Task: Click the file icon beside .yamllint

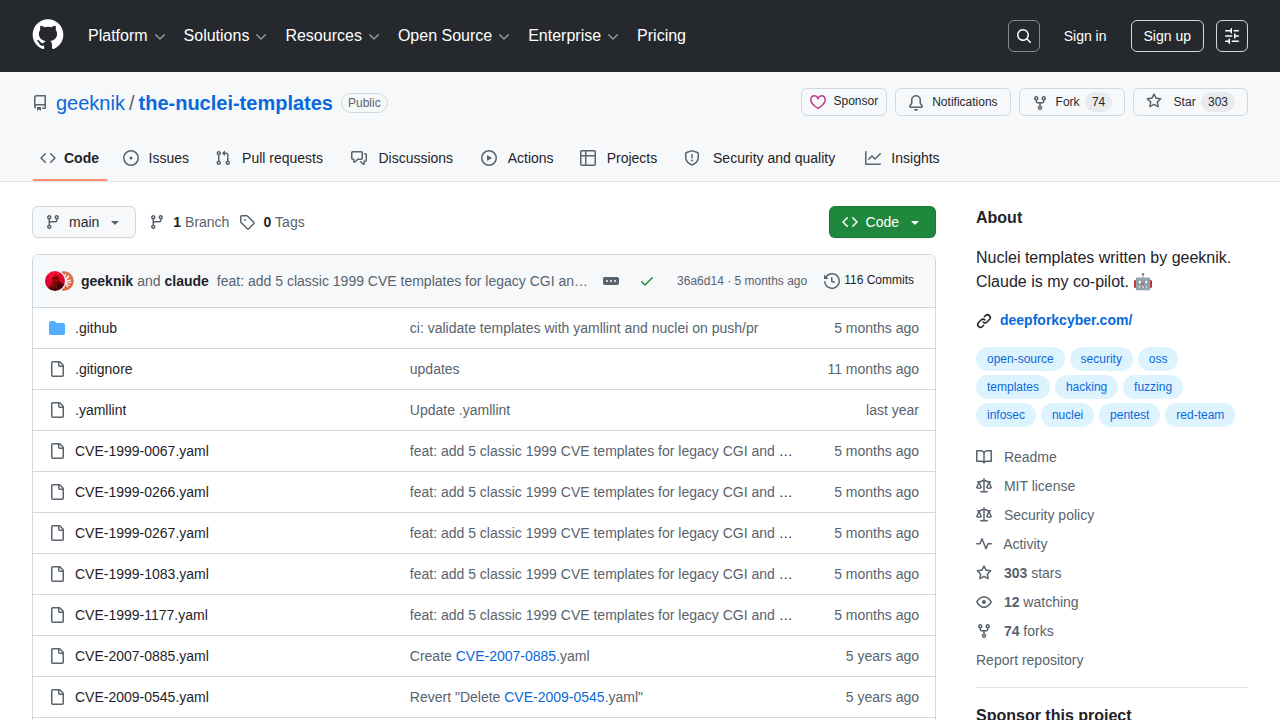Action: click(x=57, y=410)
